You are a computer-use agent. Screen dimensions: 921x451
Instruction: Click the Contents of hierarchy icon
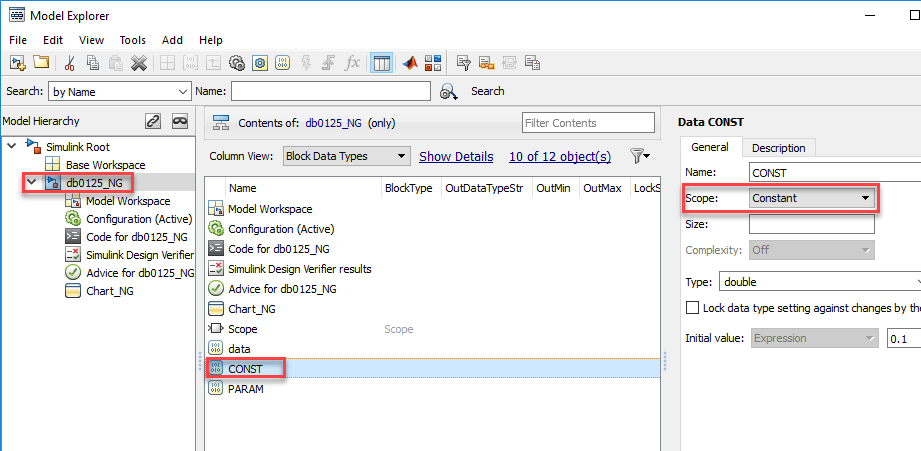(221, 123)
